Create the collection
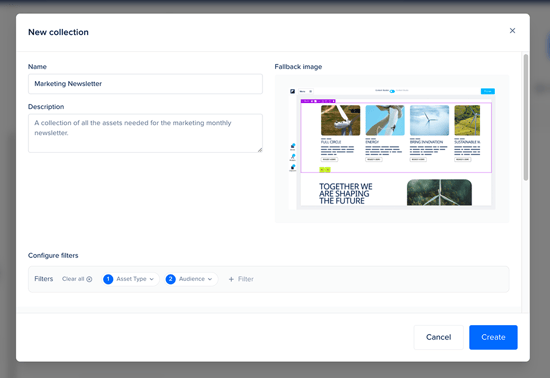The height and width of the screenshot is (378, 550). (x=493, y=337)
